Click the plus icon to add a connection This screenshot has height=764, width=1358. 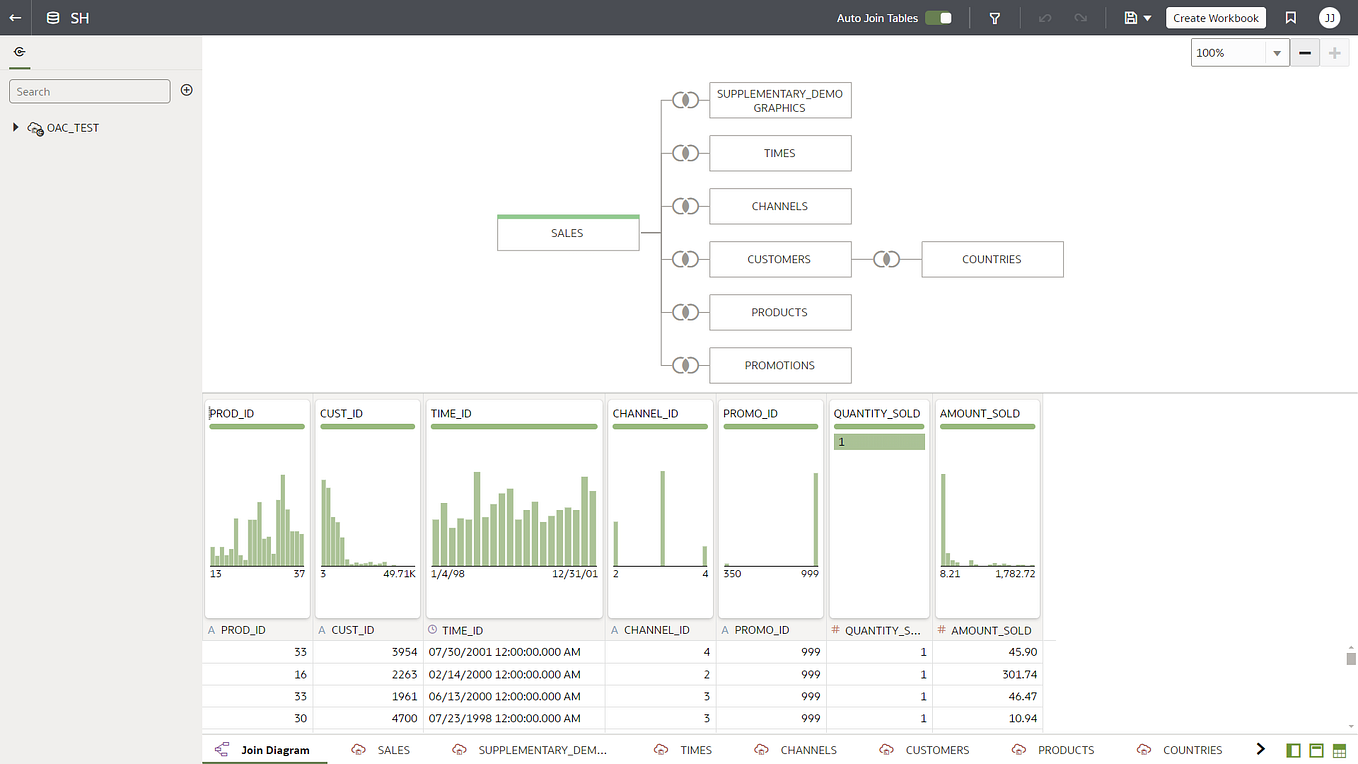click(x=186, y=90)
